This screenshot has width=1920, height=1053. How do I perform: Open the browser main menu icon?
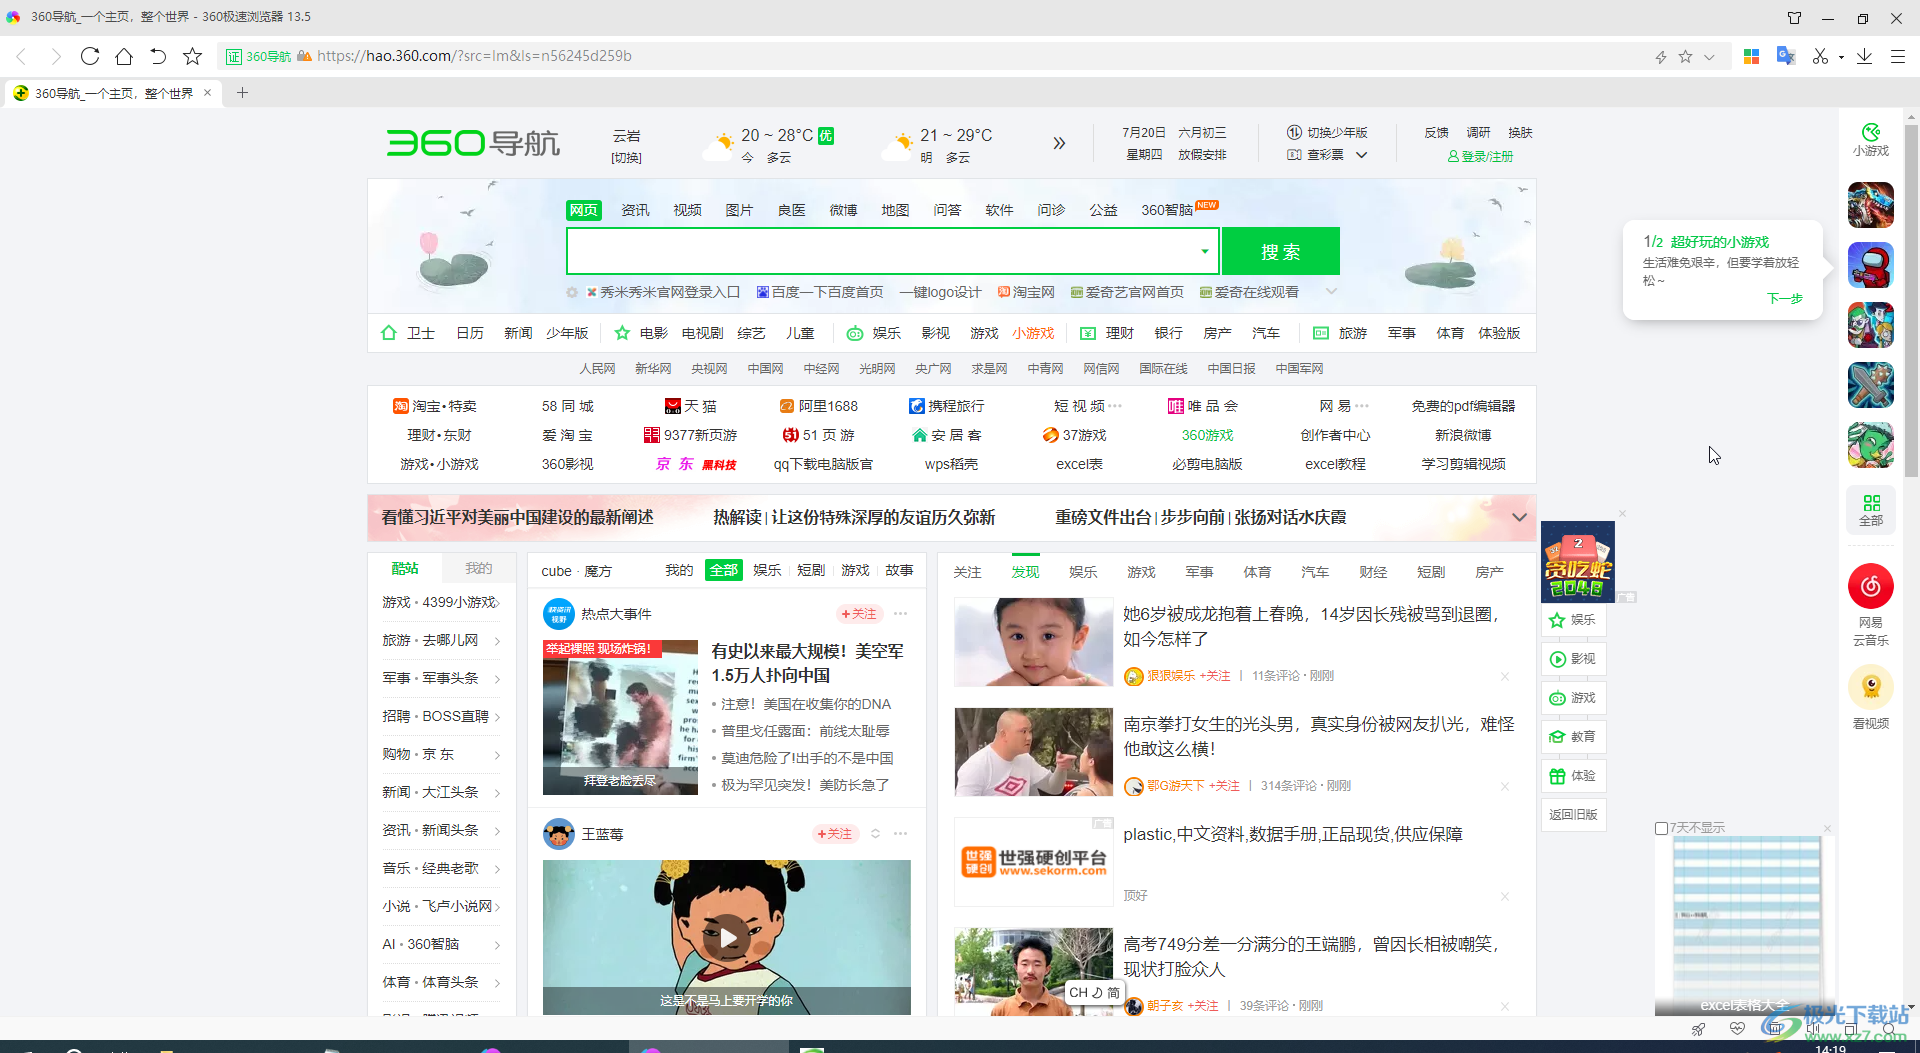point(1897,56)
